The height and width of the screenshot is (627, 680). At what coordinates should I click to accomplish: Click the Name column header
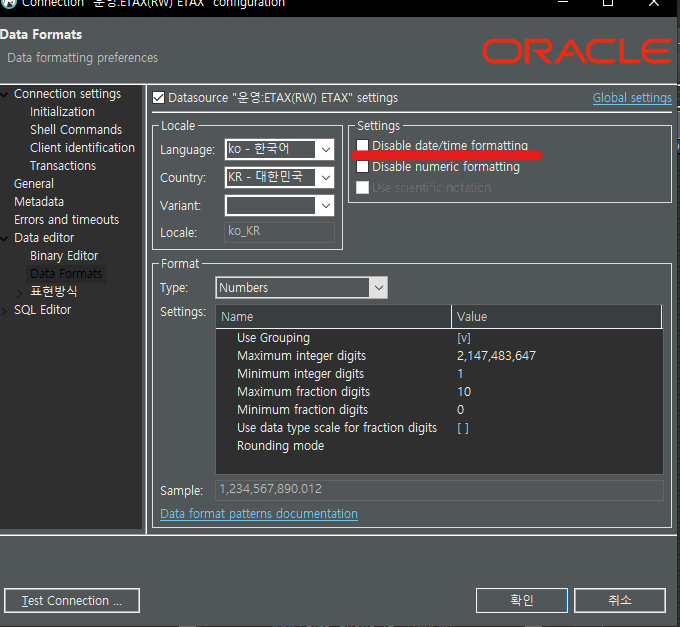333,317
